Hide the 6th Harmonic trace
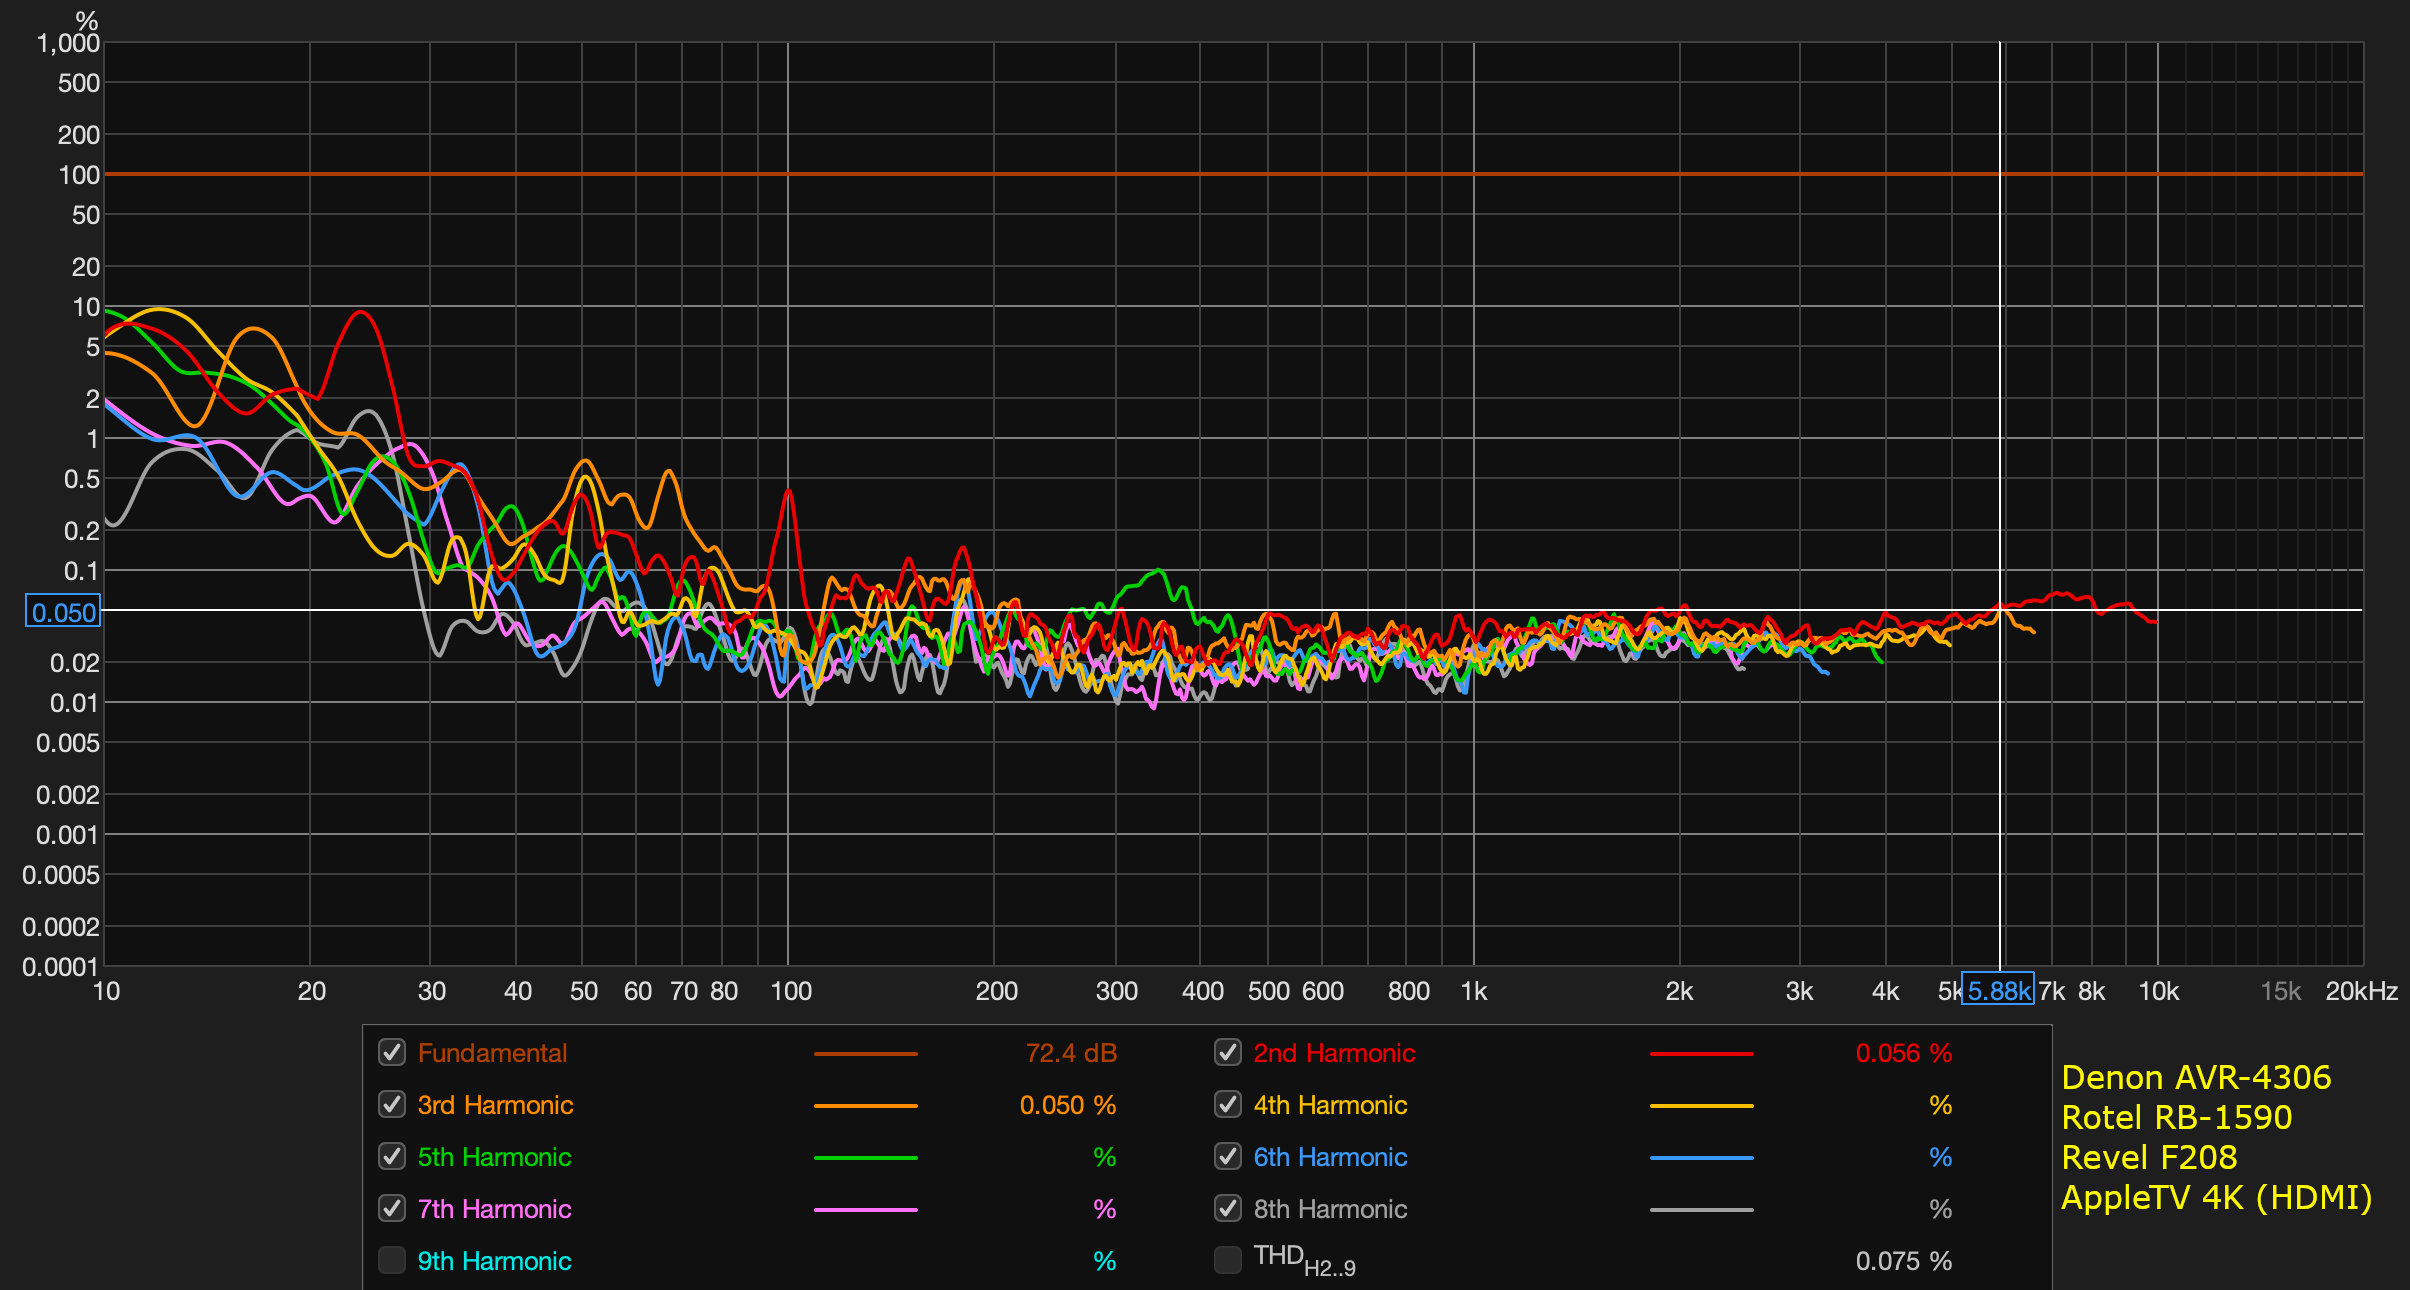The width and height of the screenshot is (2410, 1290). pos(1228,1156)
